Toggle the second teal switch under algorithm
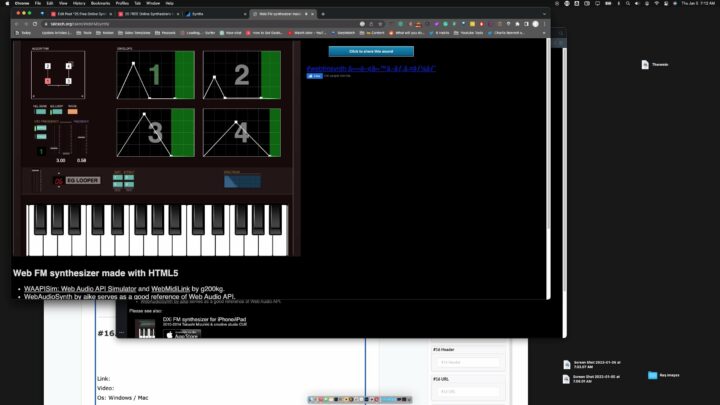The height and width of the screenshot is (405, 720). click(57, 111)
